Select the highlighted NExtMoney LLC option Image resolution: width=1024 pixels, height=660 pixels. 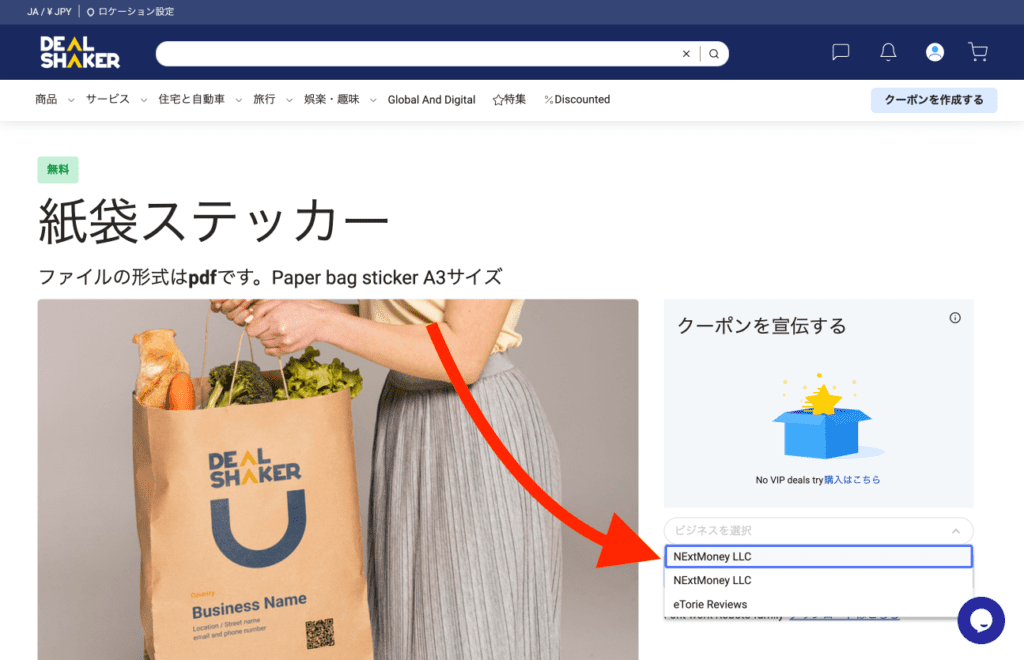818,556
